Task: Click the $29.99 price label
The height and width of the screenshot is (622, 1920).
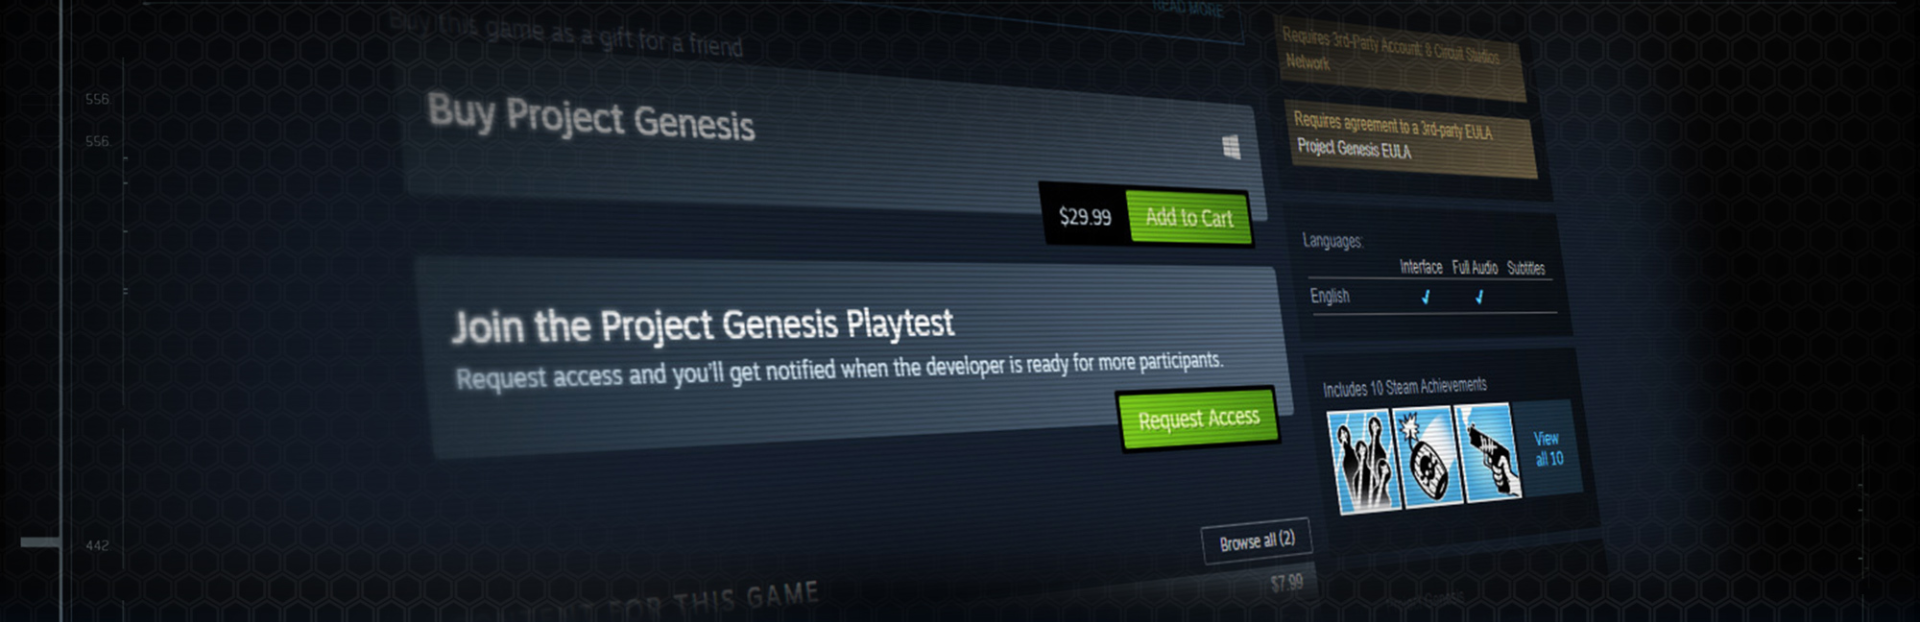Action: tap(1085, 216)
